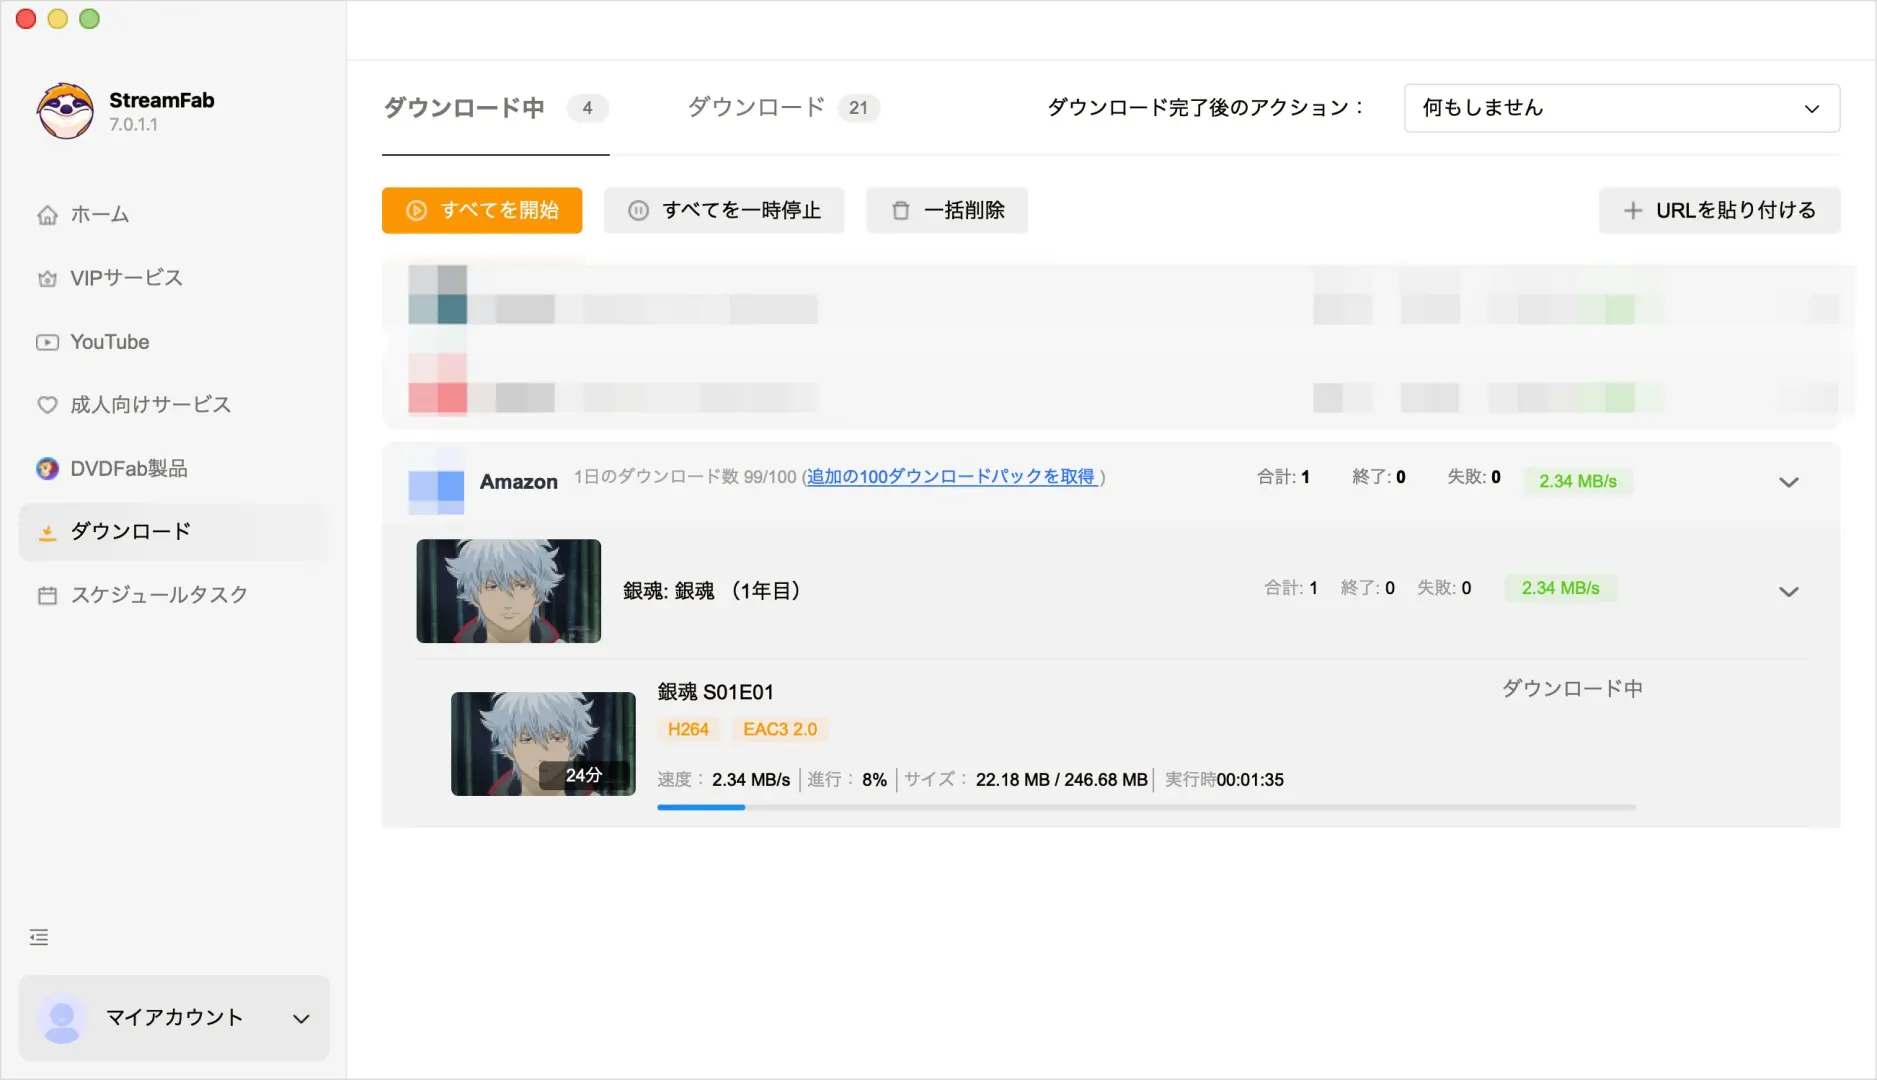Click 進行 8% progress text
Viewport: 1877px width, 1080px height.
point(847,780)
